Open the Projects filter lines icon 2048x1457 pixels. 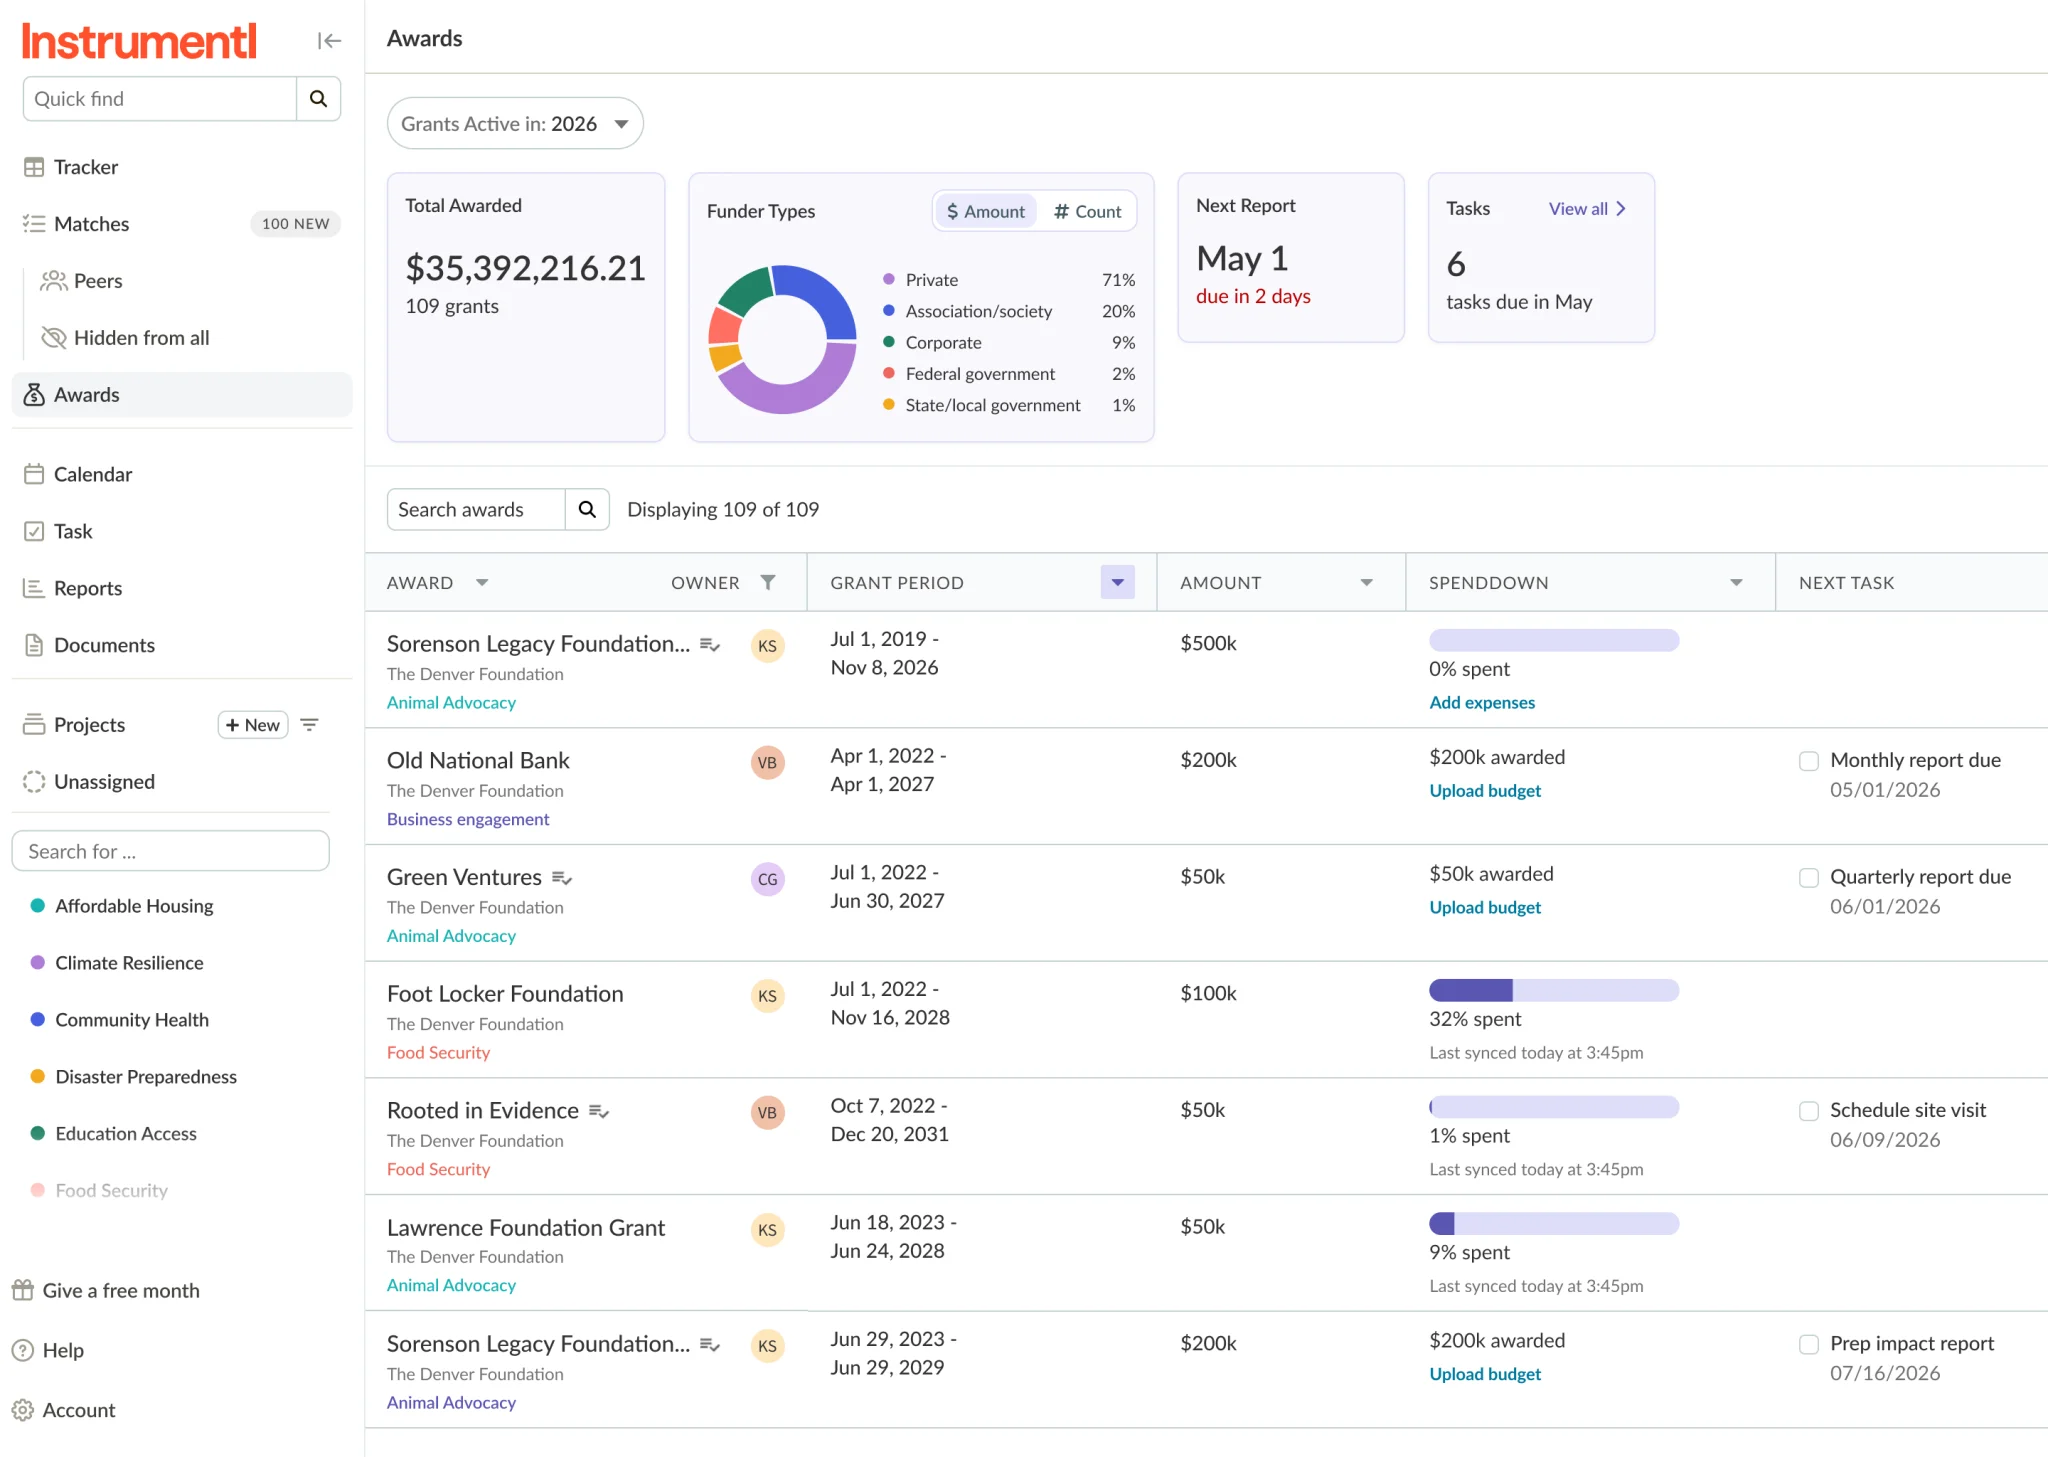tap(309, 724)
